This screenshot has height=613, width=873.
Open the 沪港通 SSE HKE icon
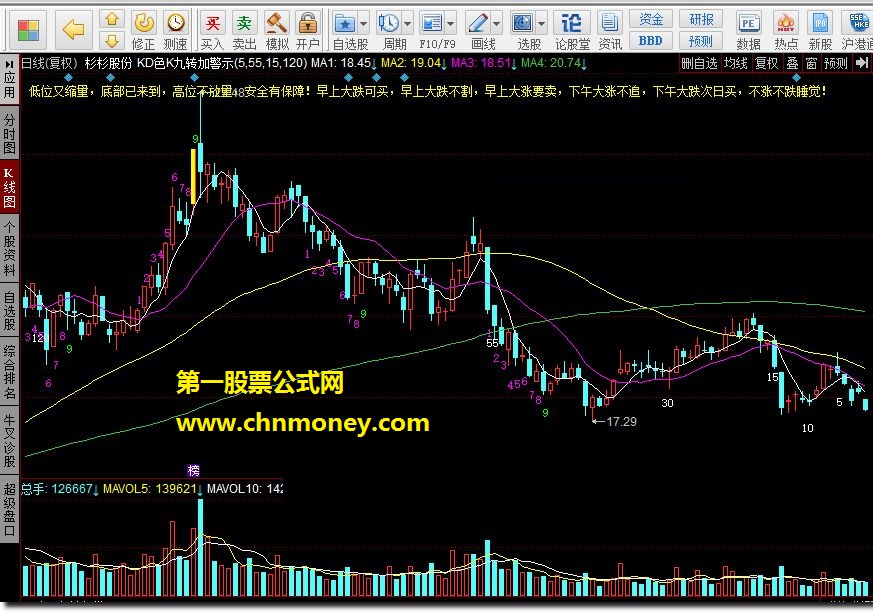click(857, 30)
